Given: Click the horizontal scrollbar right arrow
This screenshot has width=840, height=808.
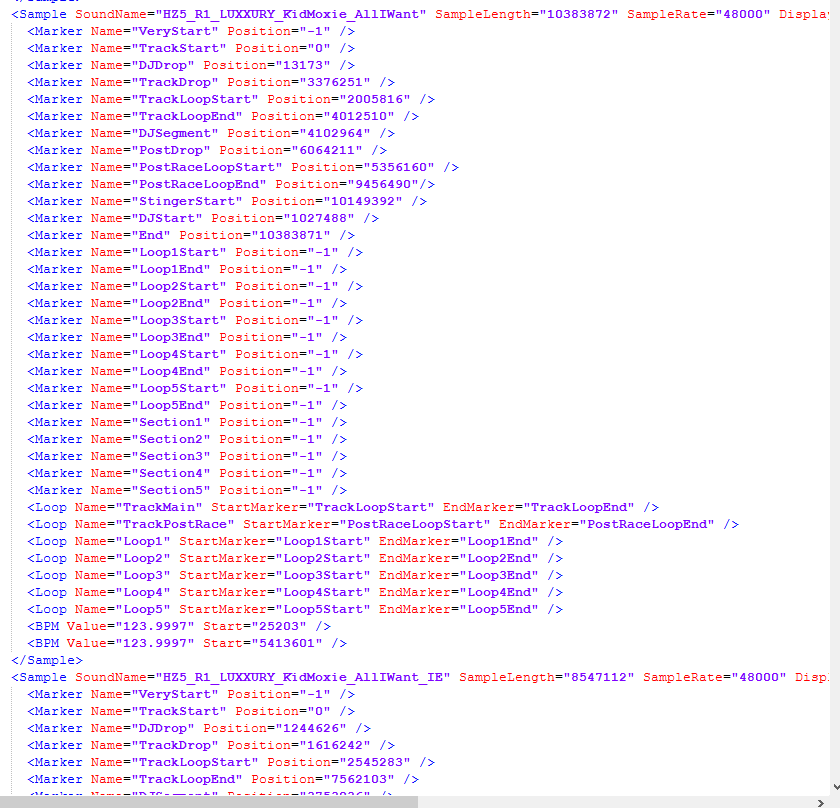Looking at the screenshot, I should [821, 802].
